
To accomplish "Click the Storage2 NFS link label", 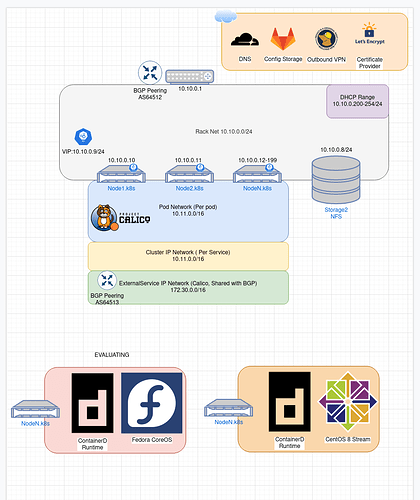I will click(x=336, y=213).
